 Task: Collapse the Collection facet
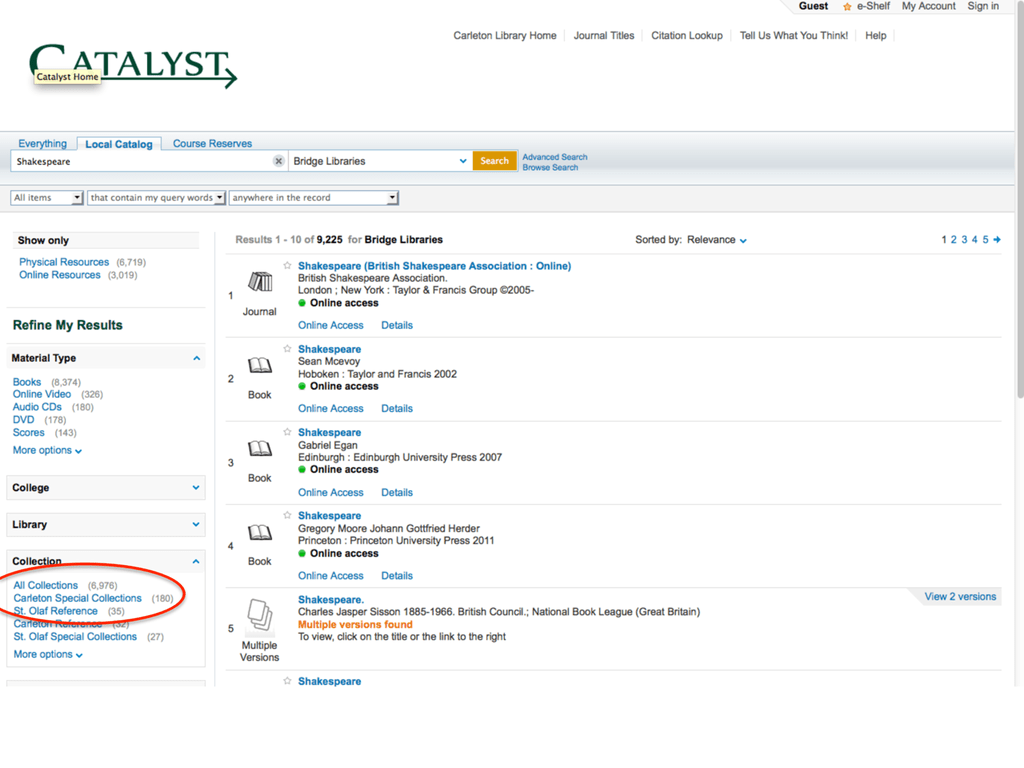click(196, 562)
